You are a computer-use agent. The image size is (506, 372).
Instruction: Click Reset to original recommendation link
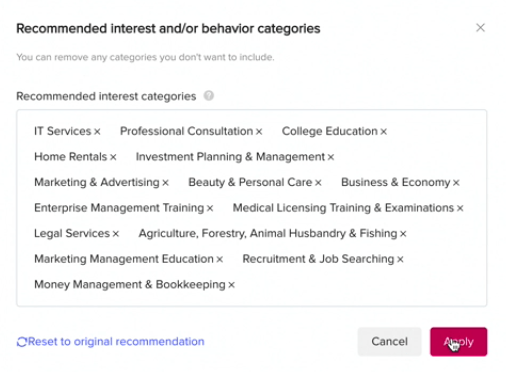110,342
